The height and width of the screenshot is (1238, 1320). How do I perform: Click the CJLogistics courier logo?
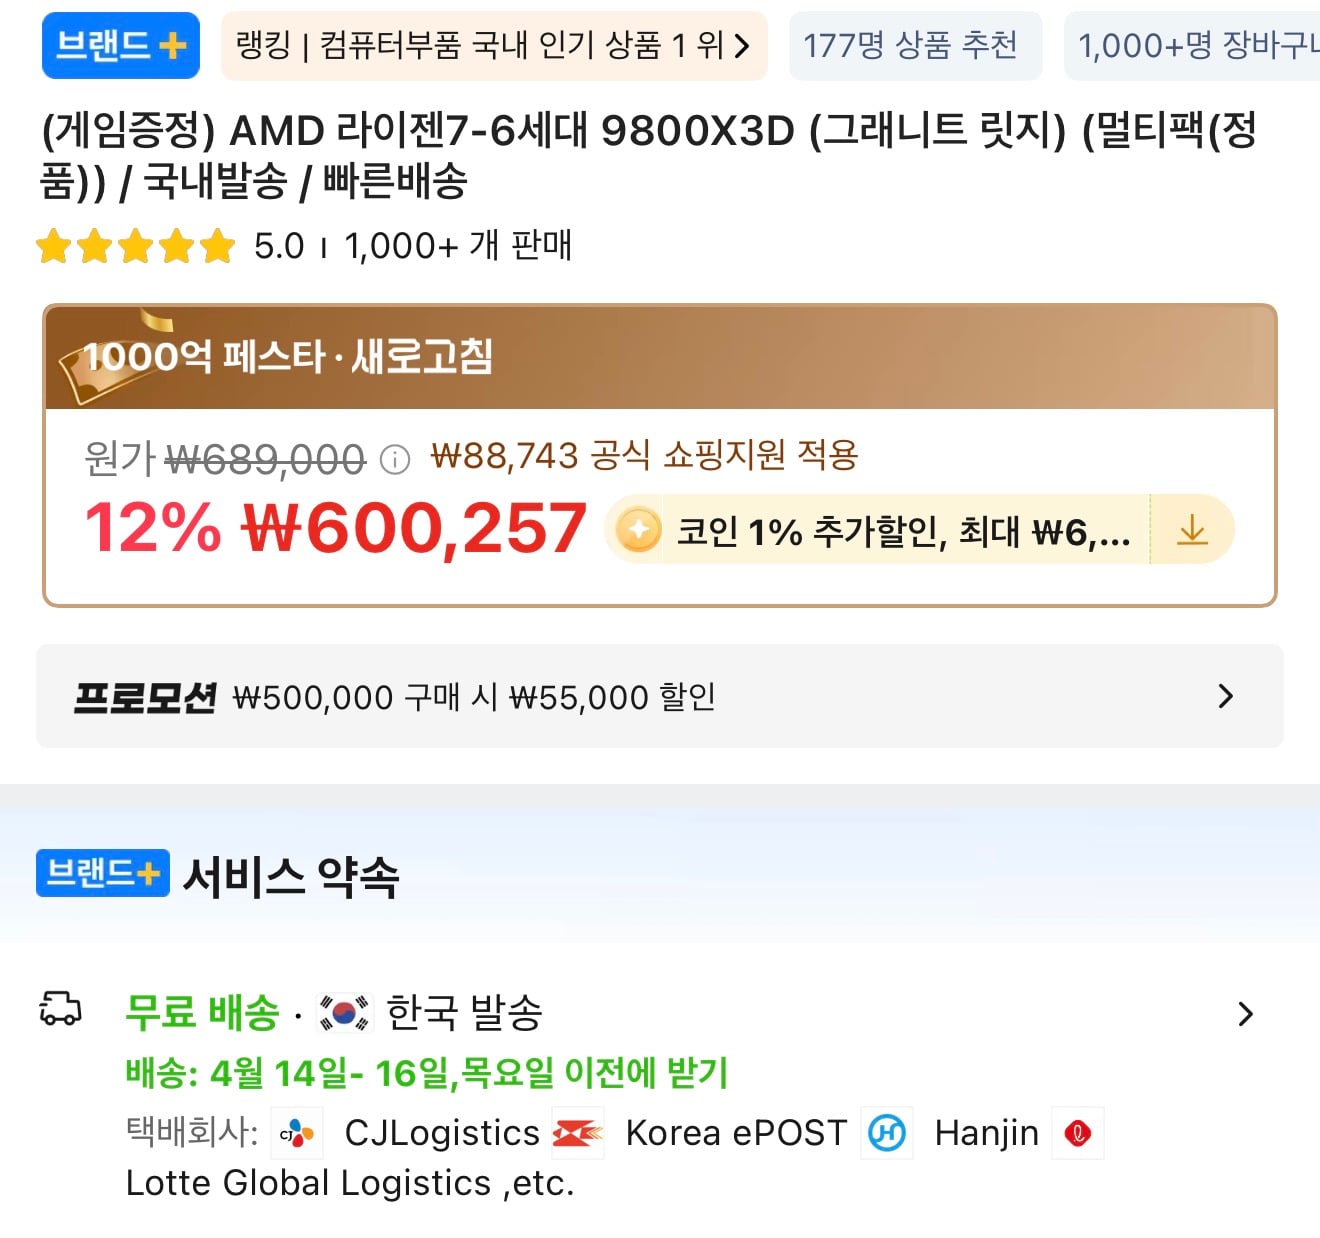click(296, 1133)
